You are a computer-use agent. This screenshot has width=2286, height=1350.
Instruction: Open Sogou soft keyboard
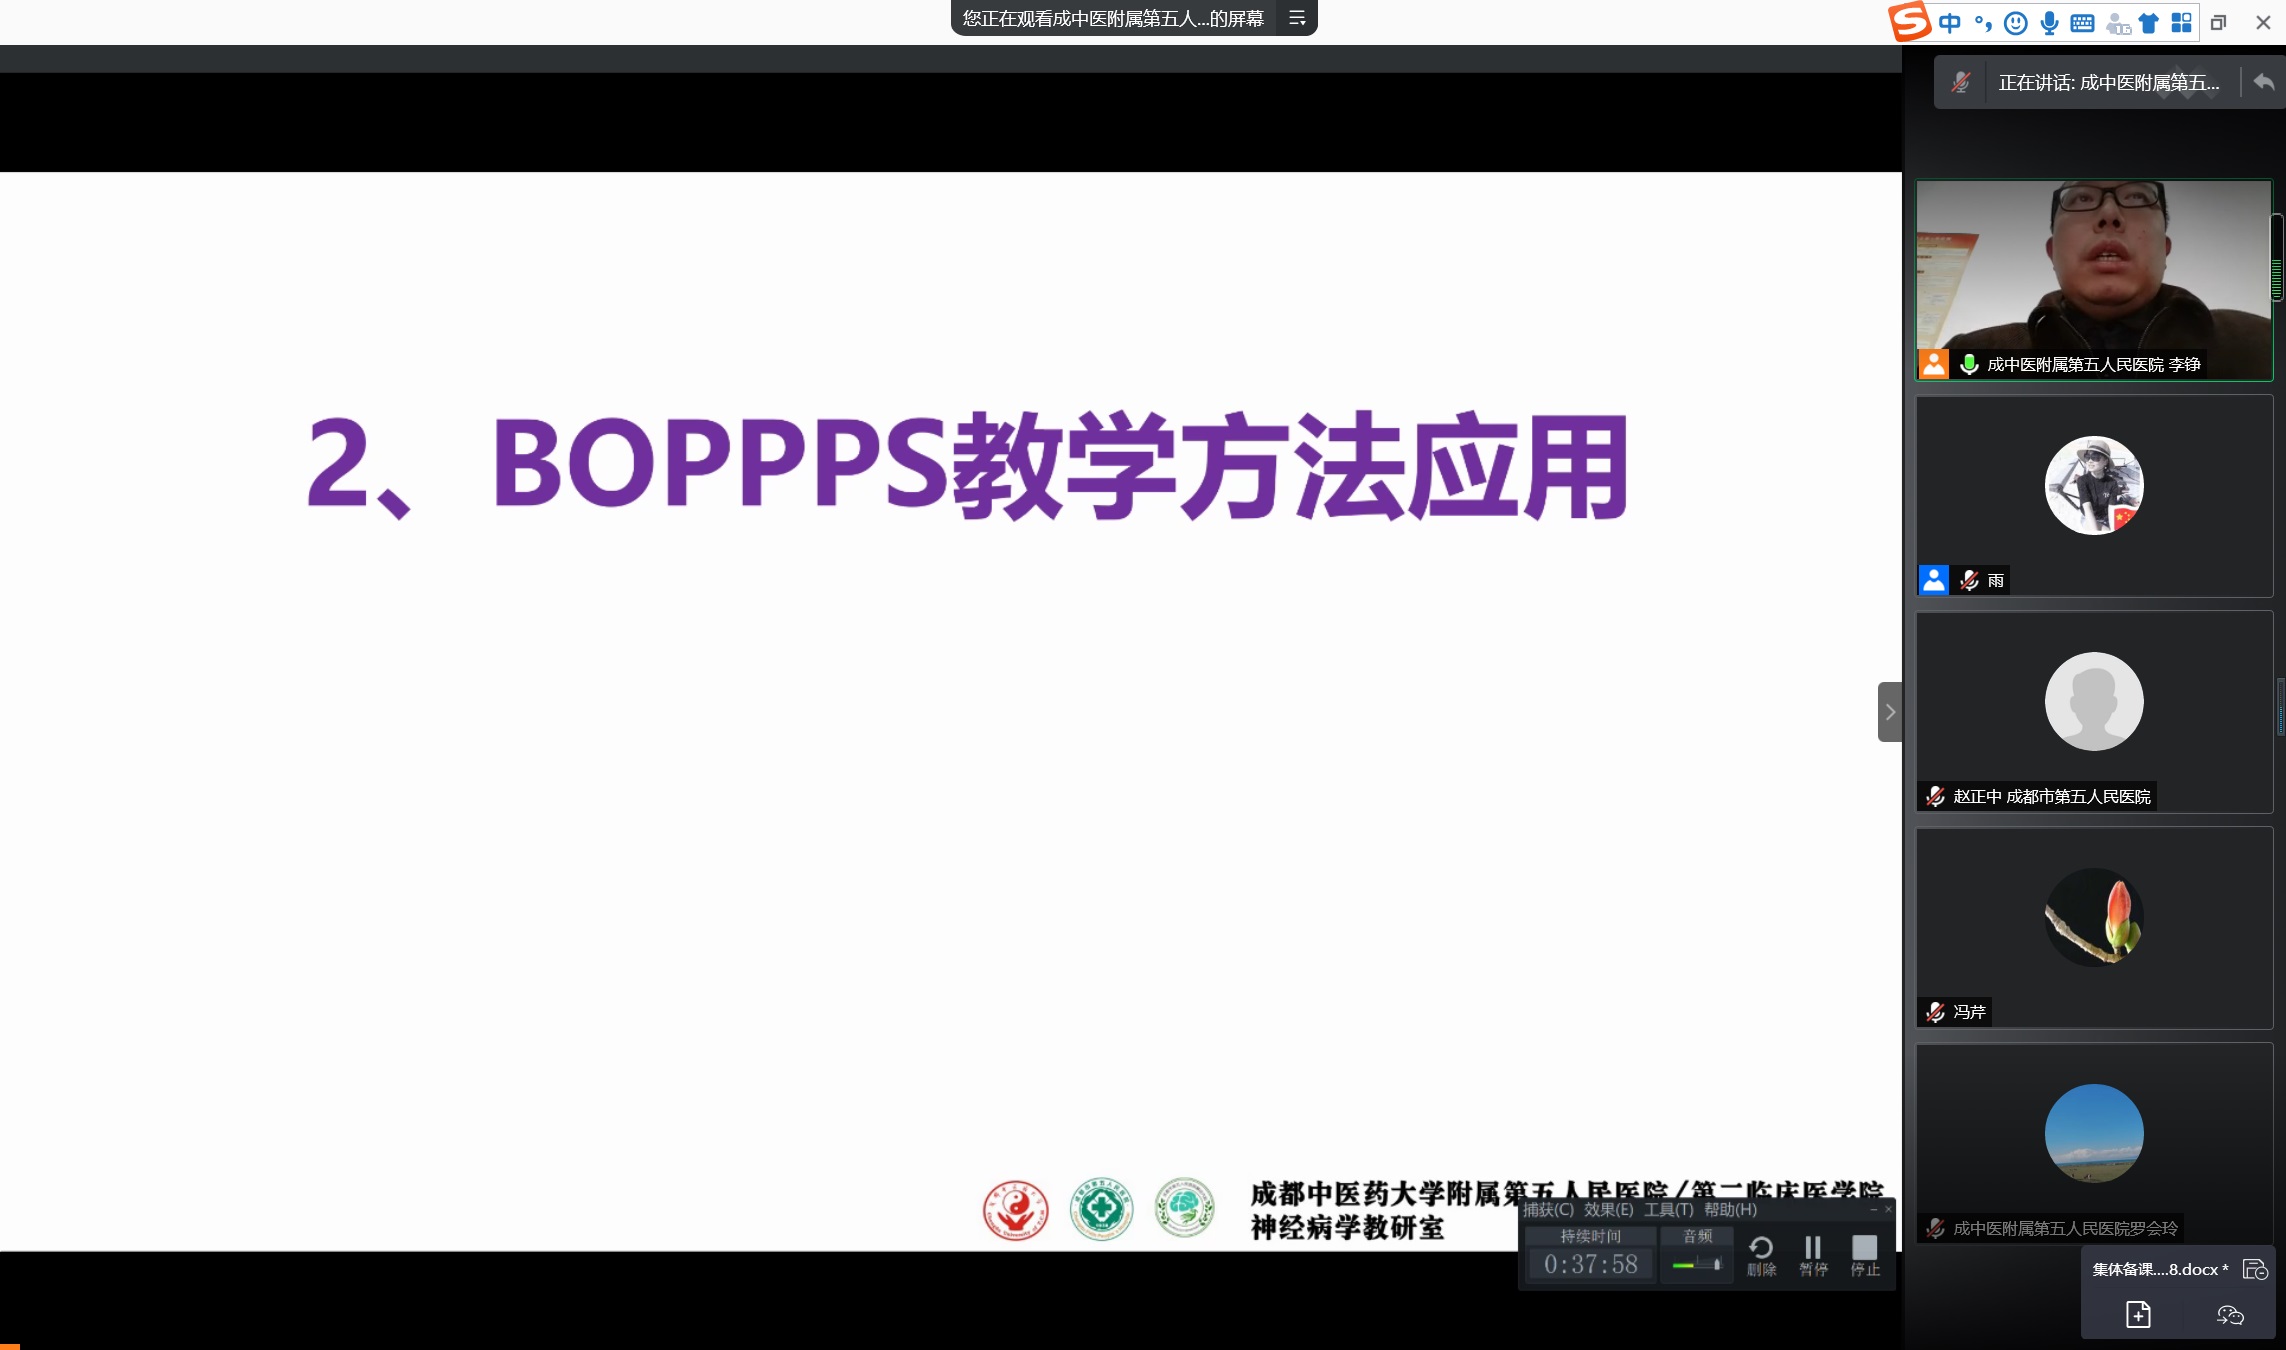click(x=2082, y=23)
